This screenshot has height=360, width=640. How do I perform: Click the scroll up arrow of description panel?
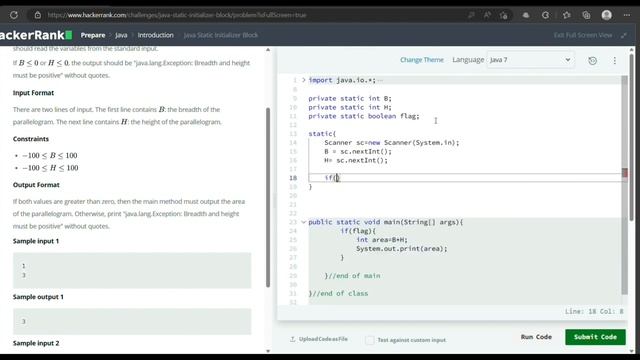[x=268, y=50]
